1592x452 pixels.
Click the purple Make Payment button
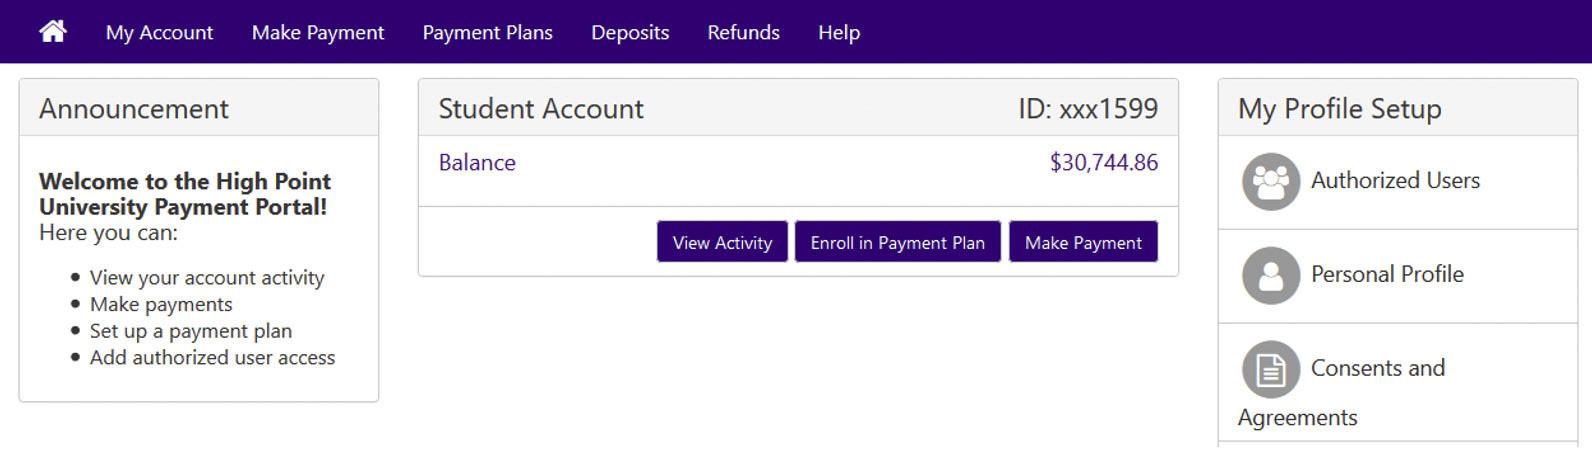coord(1083,242)
